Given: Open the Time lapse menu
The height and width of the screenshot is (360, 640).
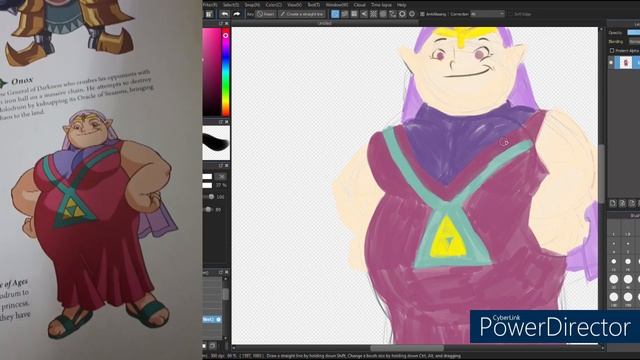Looking at the screenshot, I should click(381, 5).
